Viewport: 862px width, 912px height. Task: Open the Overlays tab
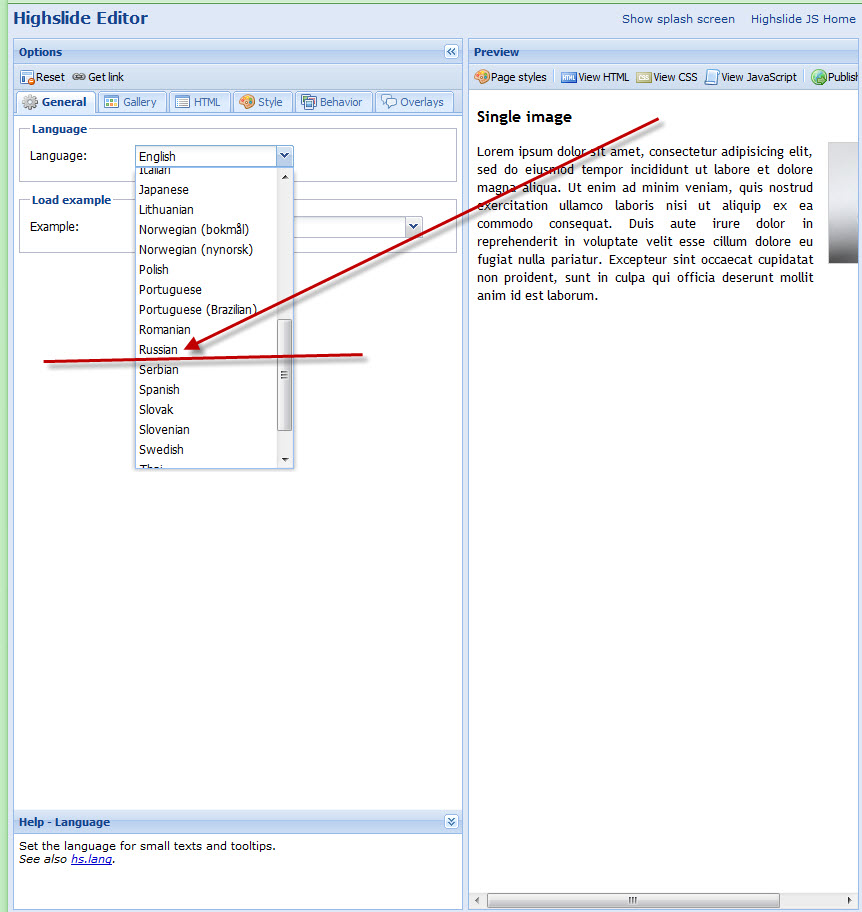click(x=413, y=102)
